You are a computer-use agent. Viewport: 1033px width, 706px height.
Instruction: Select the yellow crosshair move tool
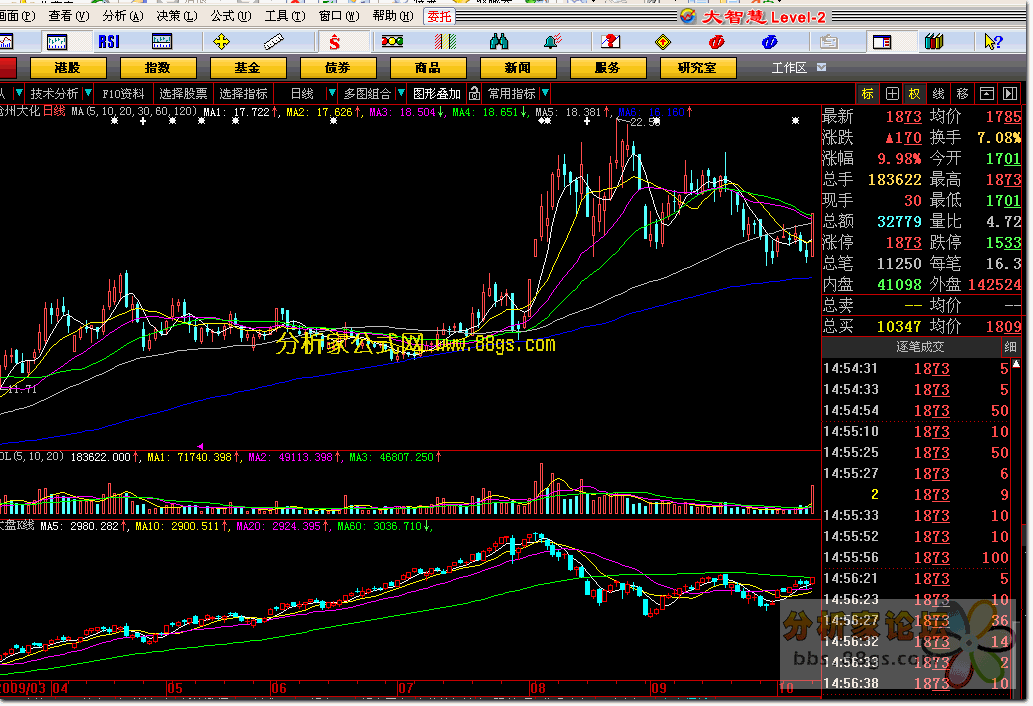(x=221, y=42)
